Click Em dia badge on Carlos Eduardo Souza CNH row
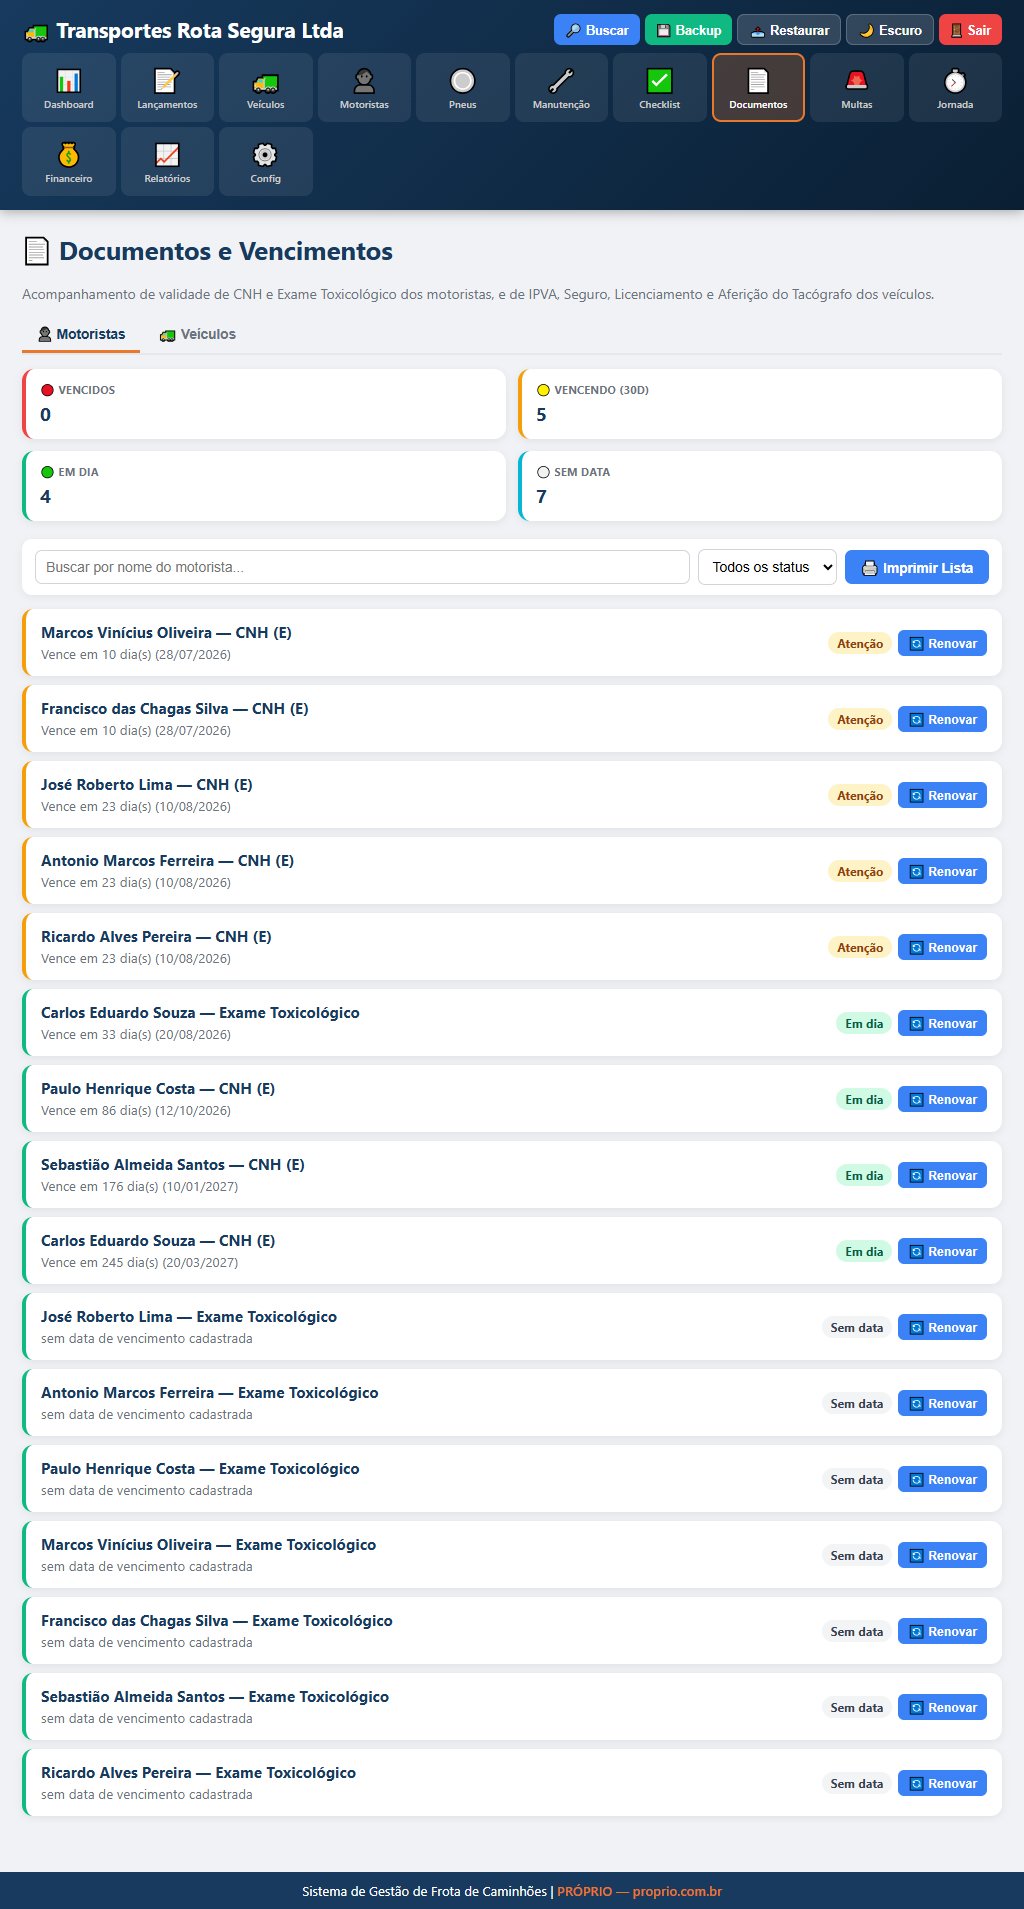 (x=864, y=1251)
